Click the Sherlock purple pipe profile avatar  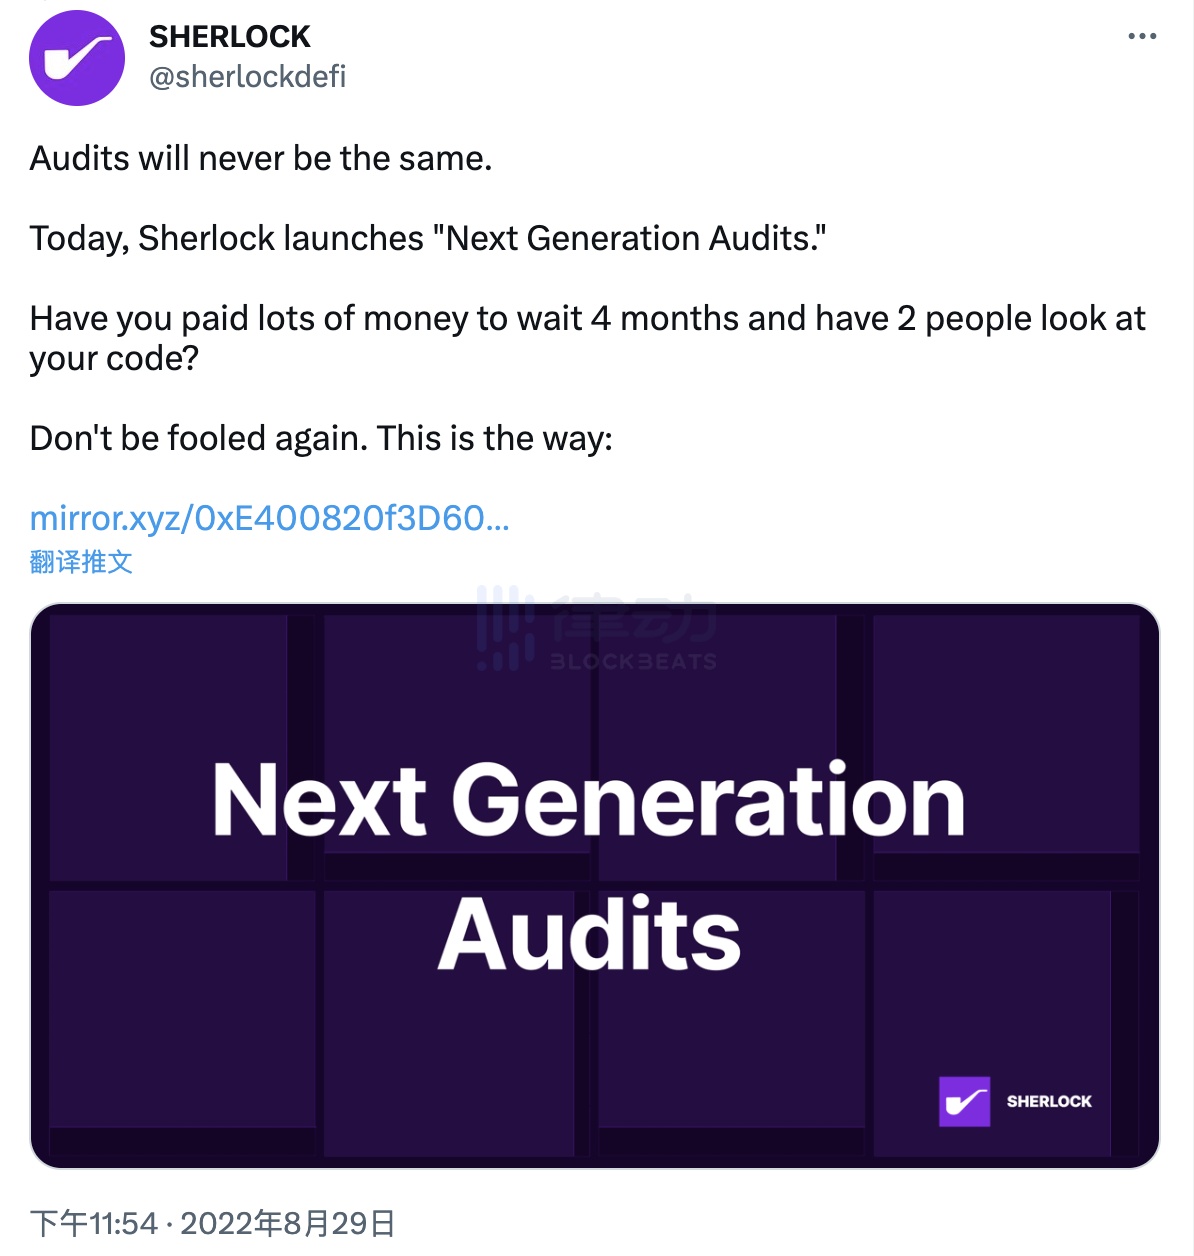point(77,58)
